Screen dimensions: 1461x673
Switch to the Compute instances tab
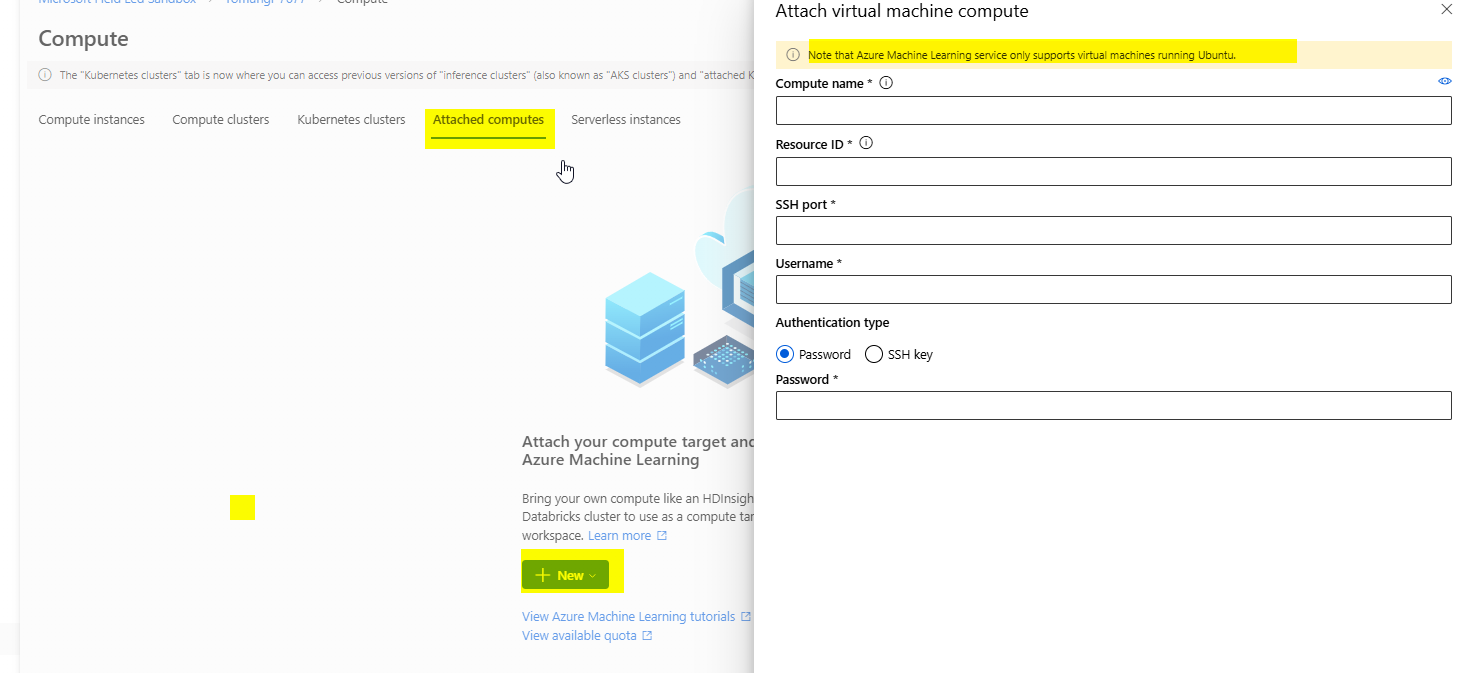(91, 119)
